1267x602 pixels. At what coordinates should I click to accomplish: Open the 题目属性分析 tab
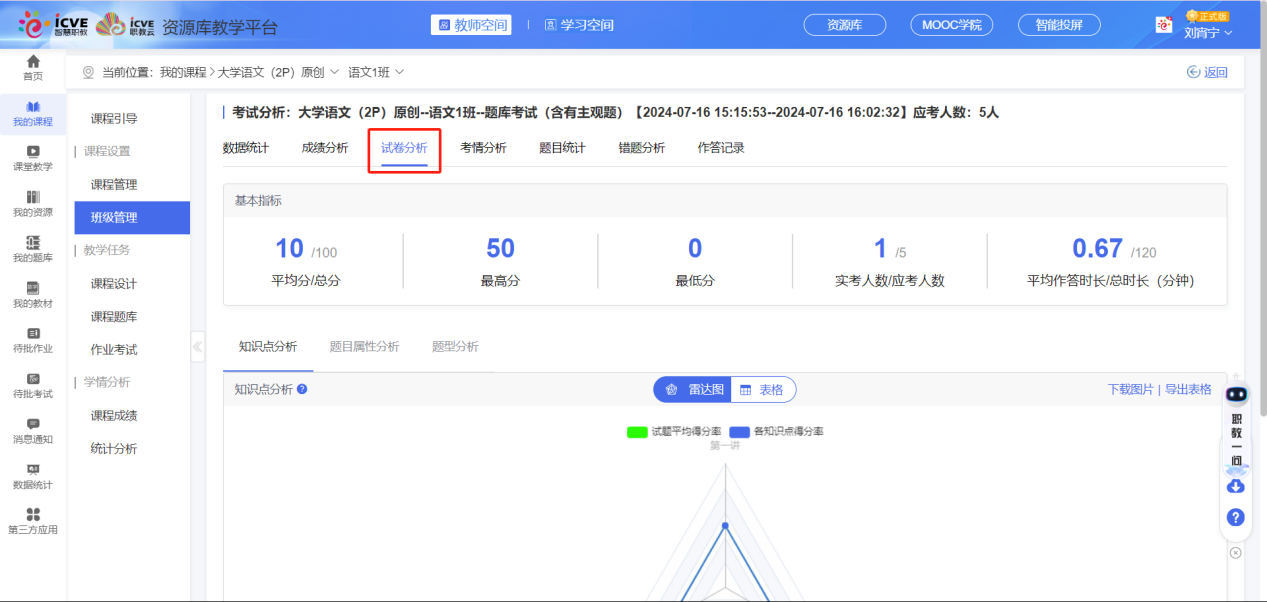(x=364, y=347)
